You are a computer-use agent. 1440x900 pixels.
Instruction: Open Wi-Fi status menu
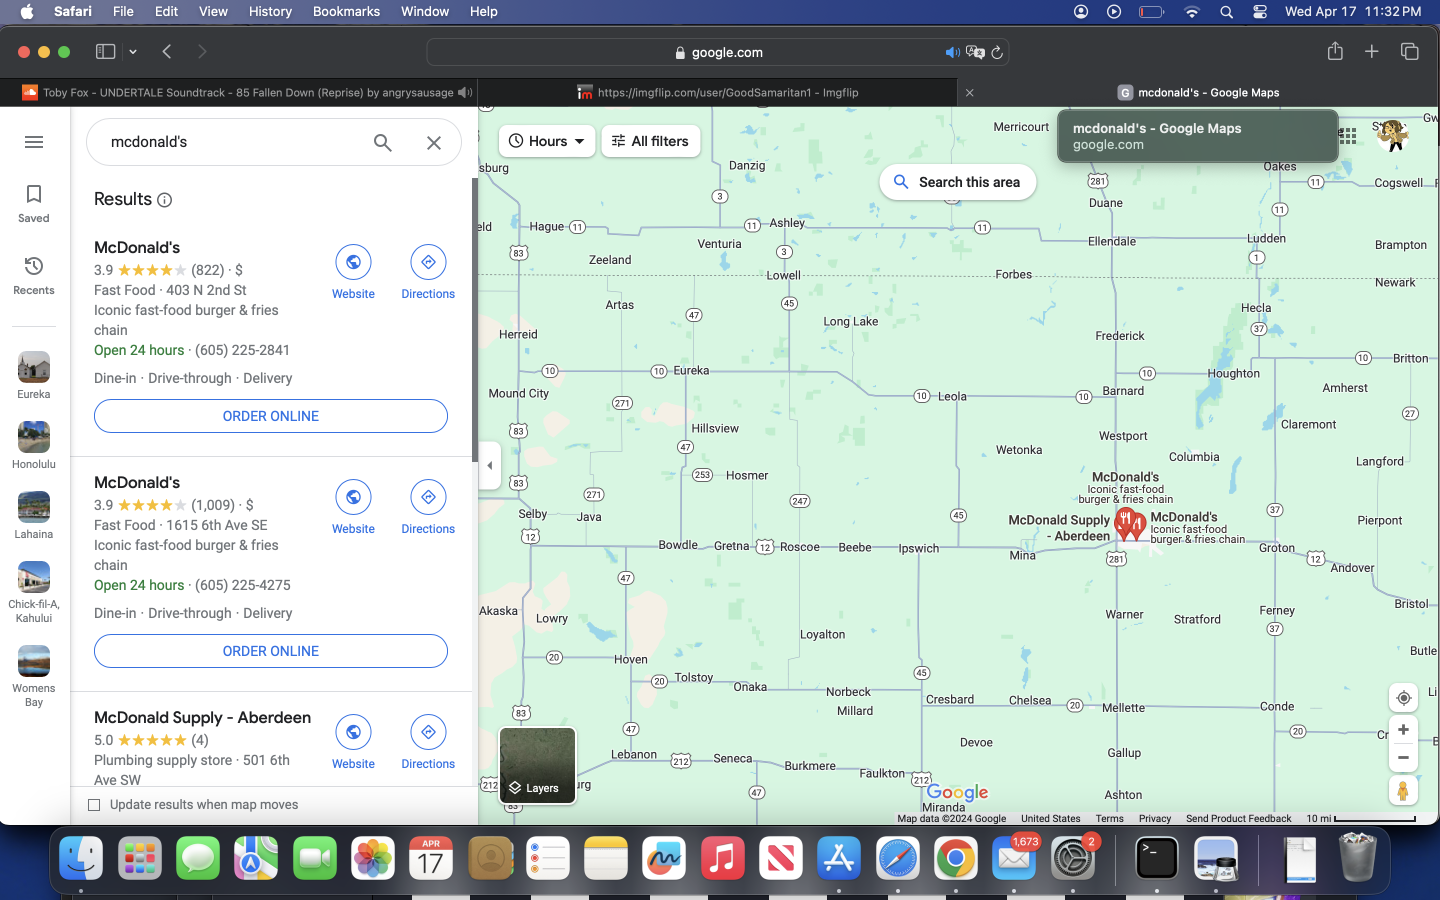1192,11
